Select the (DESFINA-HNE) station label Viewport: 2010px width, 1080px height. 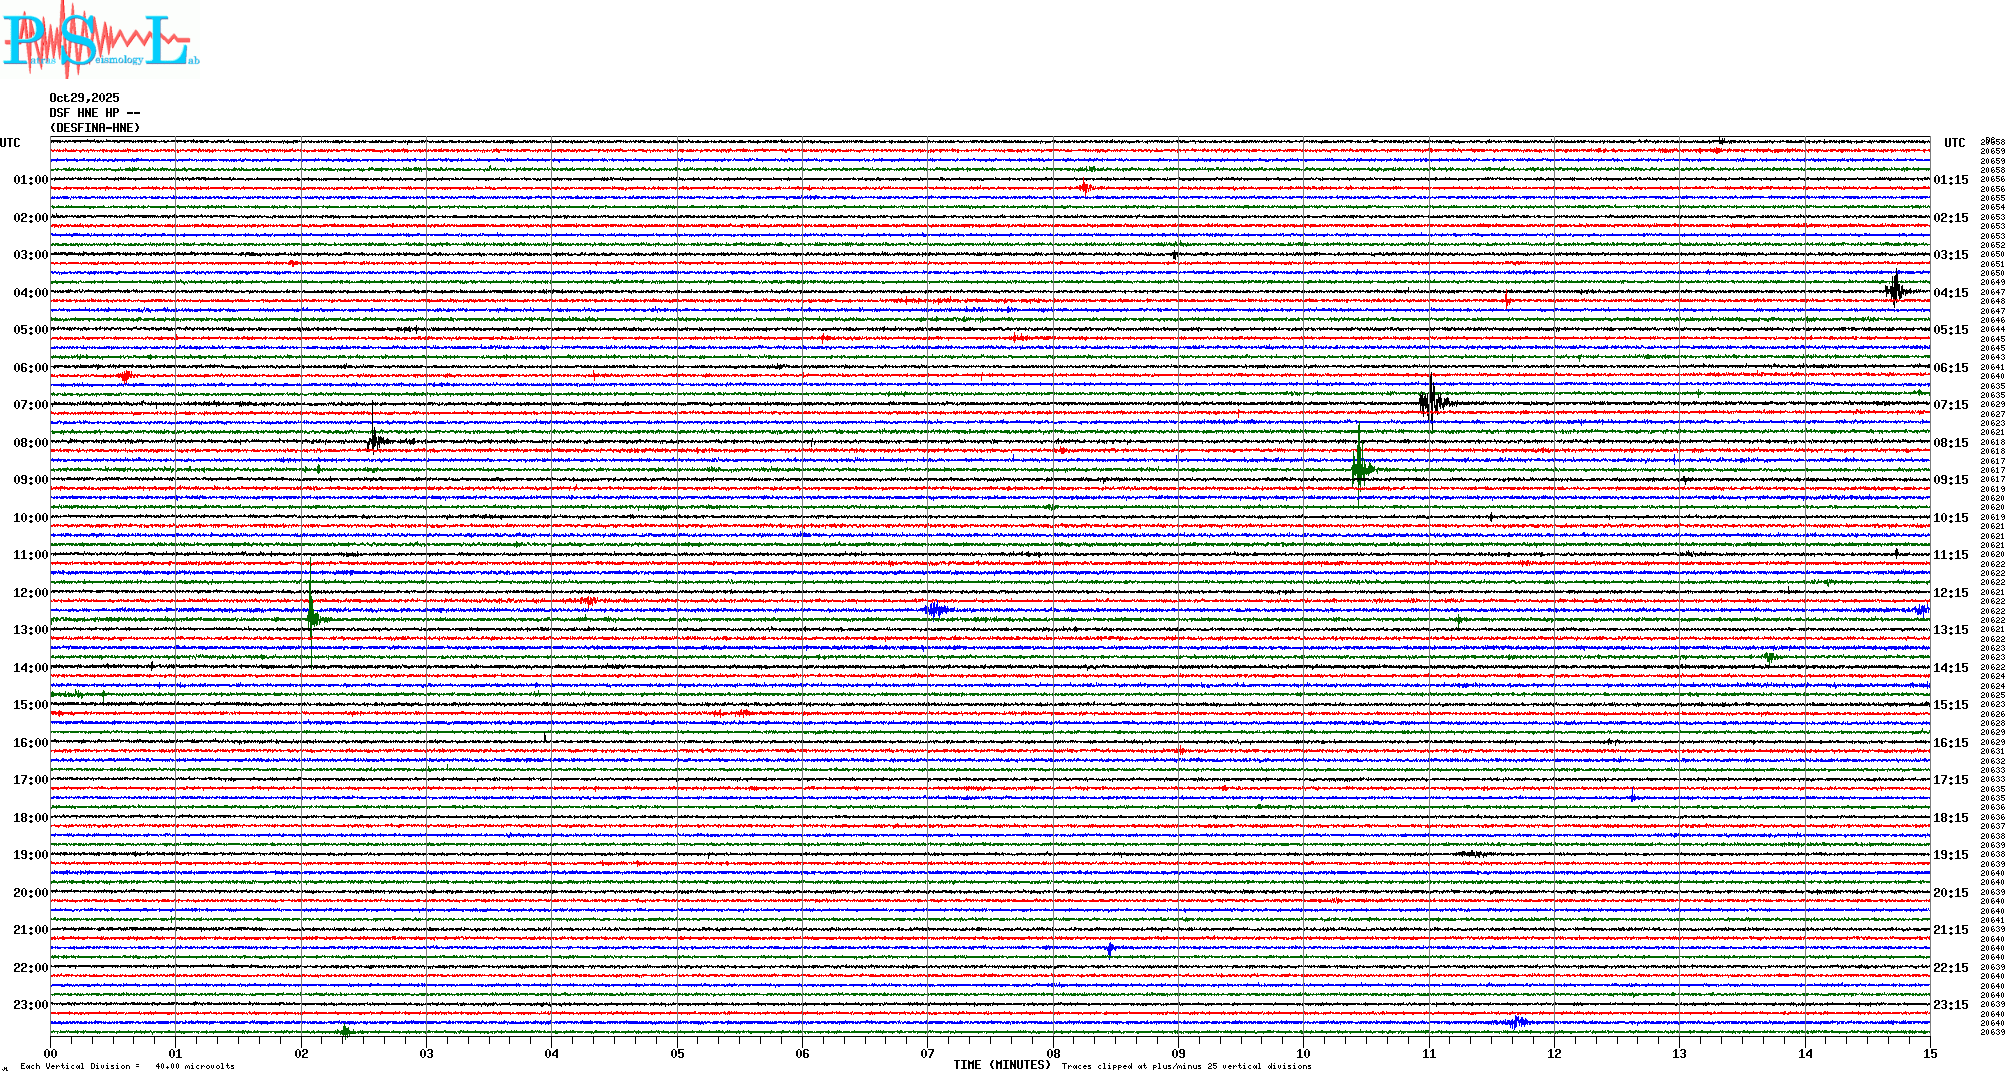pyautogui.click(x=95, y=128)
